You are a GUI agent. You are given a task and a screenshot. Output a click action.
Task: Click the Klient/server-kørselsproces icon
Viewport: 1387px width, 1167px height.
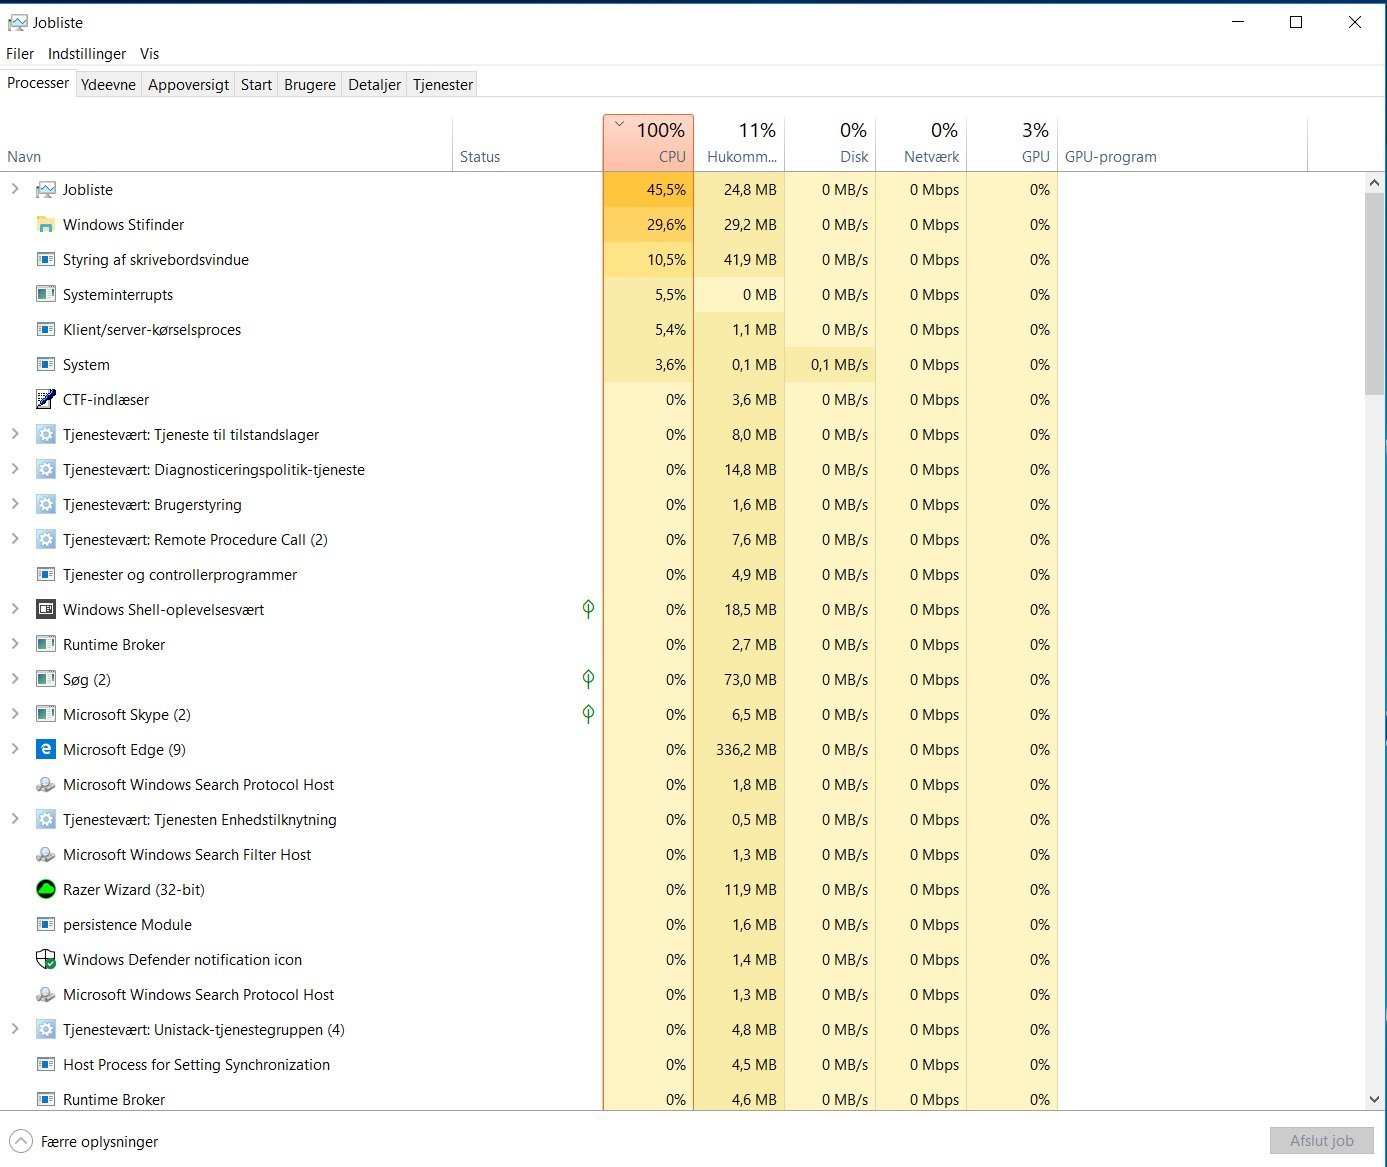pyautogui.click(x=45, y=330)
